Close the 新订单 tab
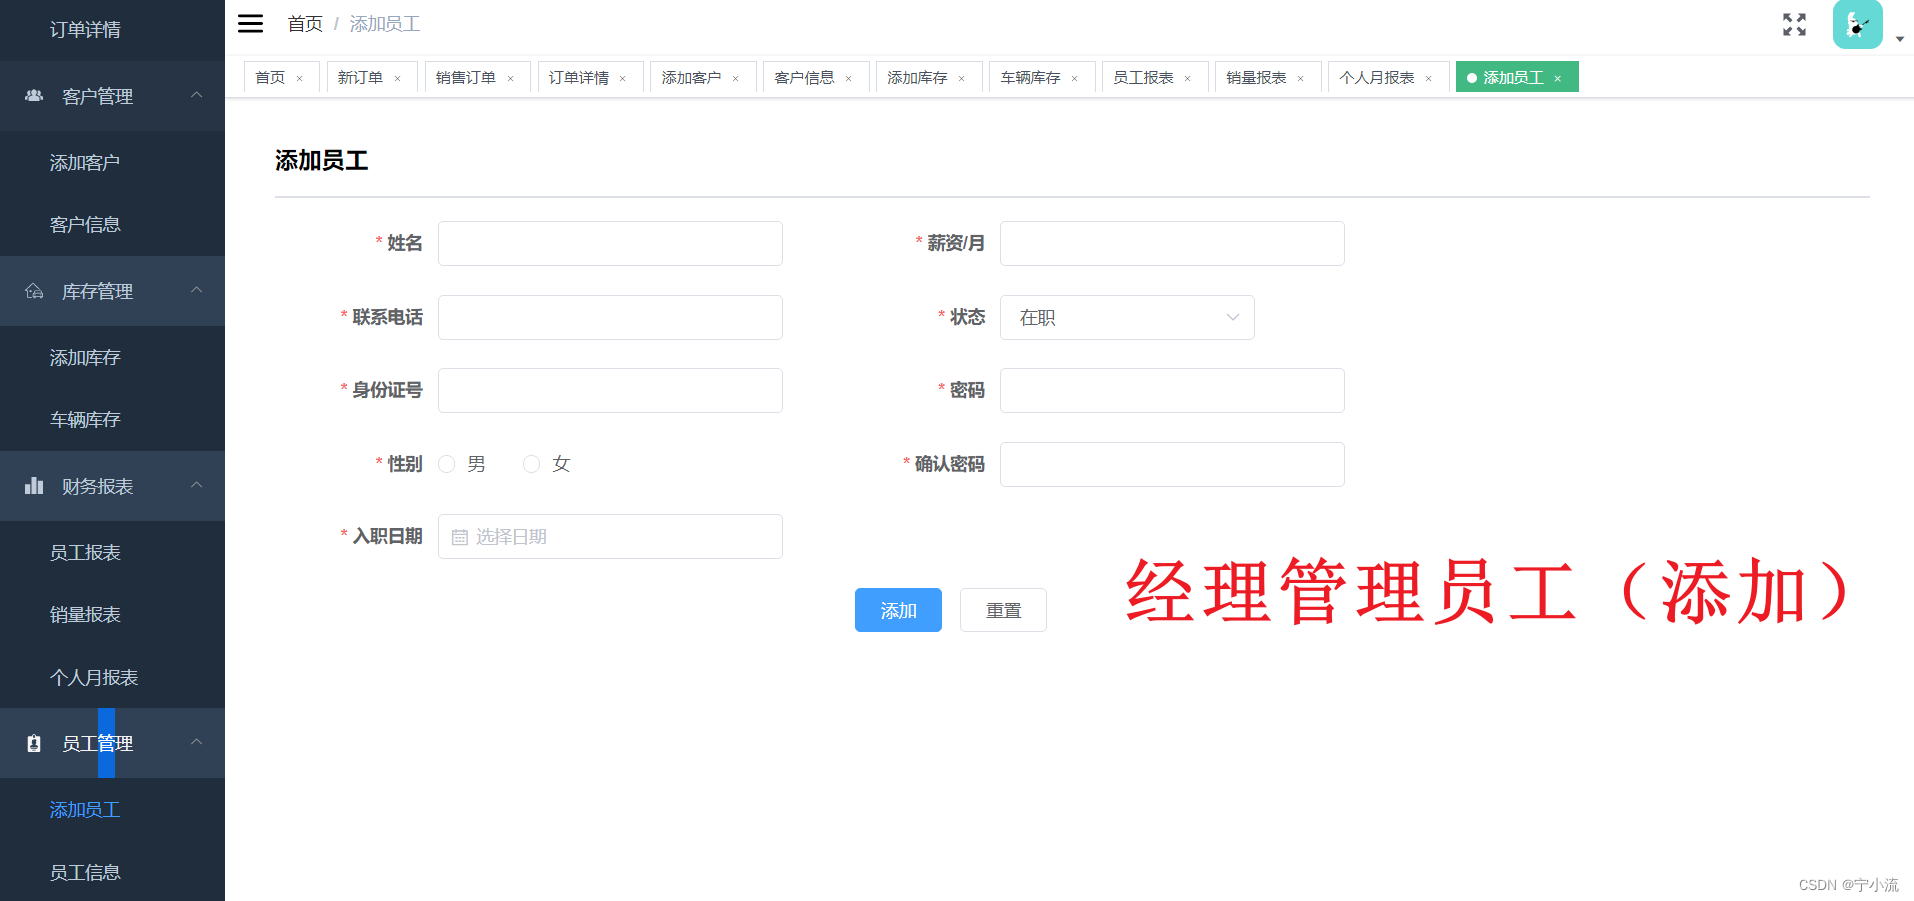This screenshot has width=1914, height=901. coord(397,78)
